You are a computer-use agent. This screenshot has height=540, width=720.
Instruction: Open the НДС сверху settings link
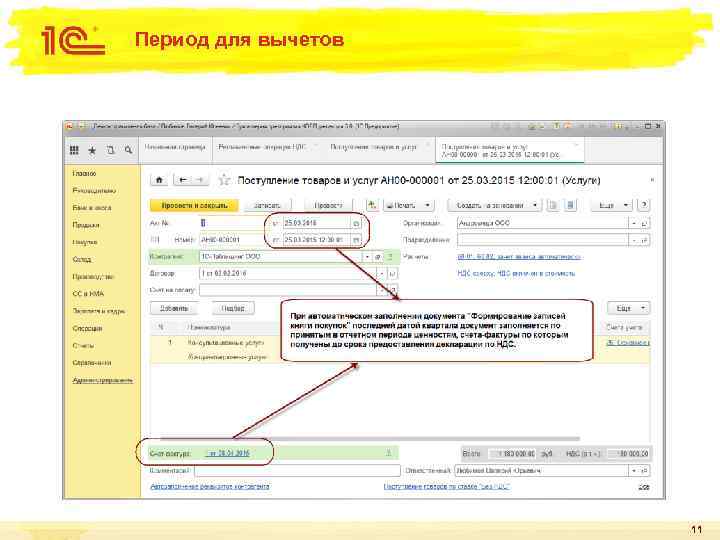516,274
